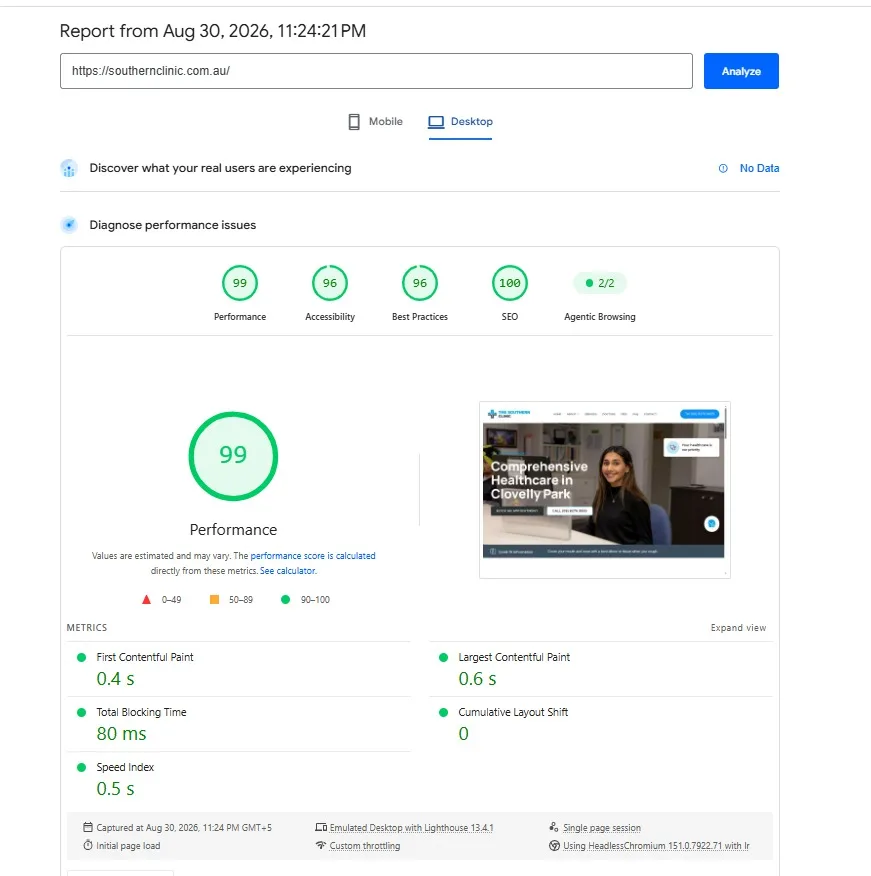Image resolution: width=871 pixels, height=876 pixels.
Task: Open the Agentic Browsing 2/2 badge
Action: [599, 283]
